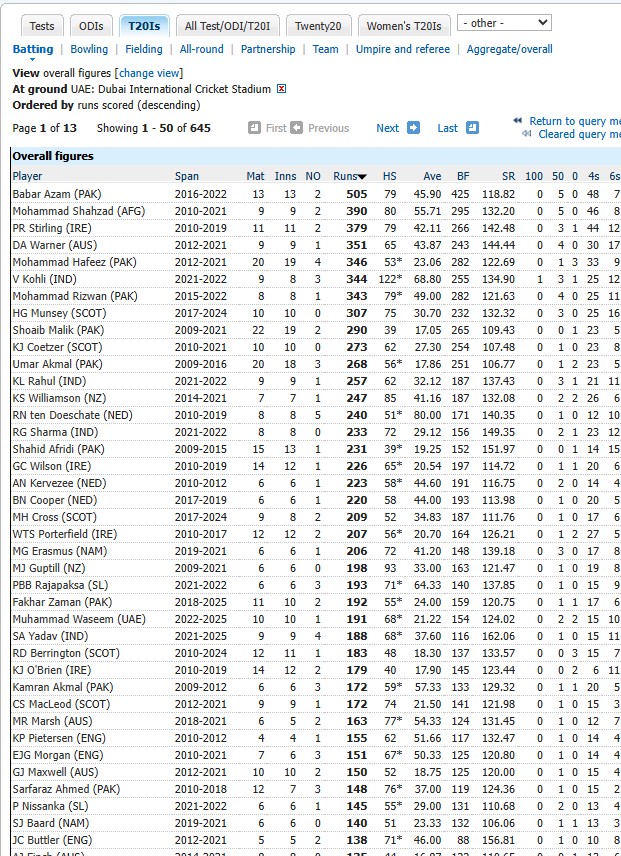Click the Last page arrow icon
Viewport: 621px width, 856px height.
(472, 128)
